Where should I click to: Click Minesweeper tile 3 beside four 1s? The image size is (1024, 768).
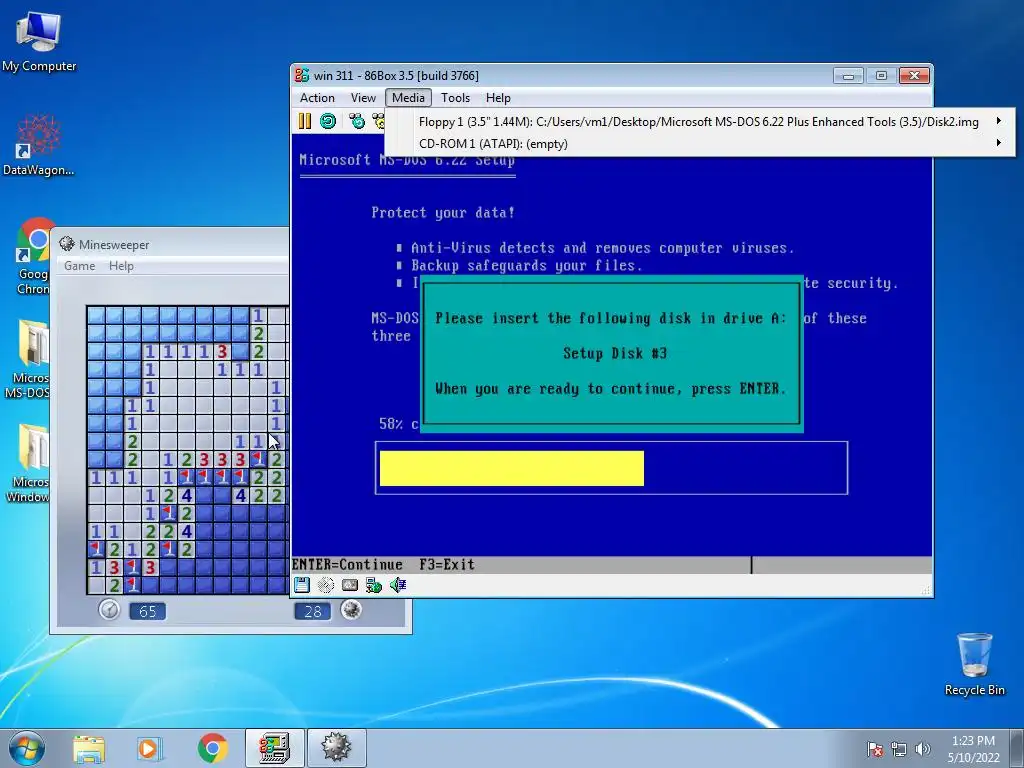223,351
